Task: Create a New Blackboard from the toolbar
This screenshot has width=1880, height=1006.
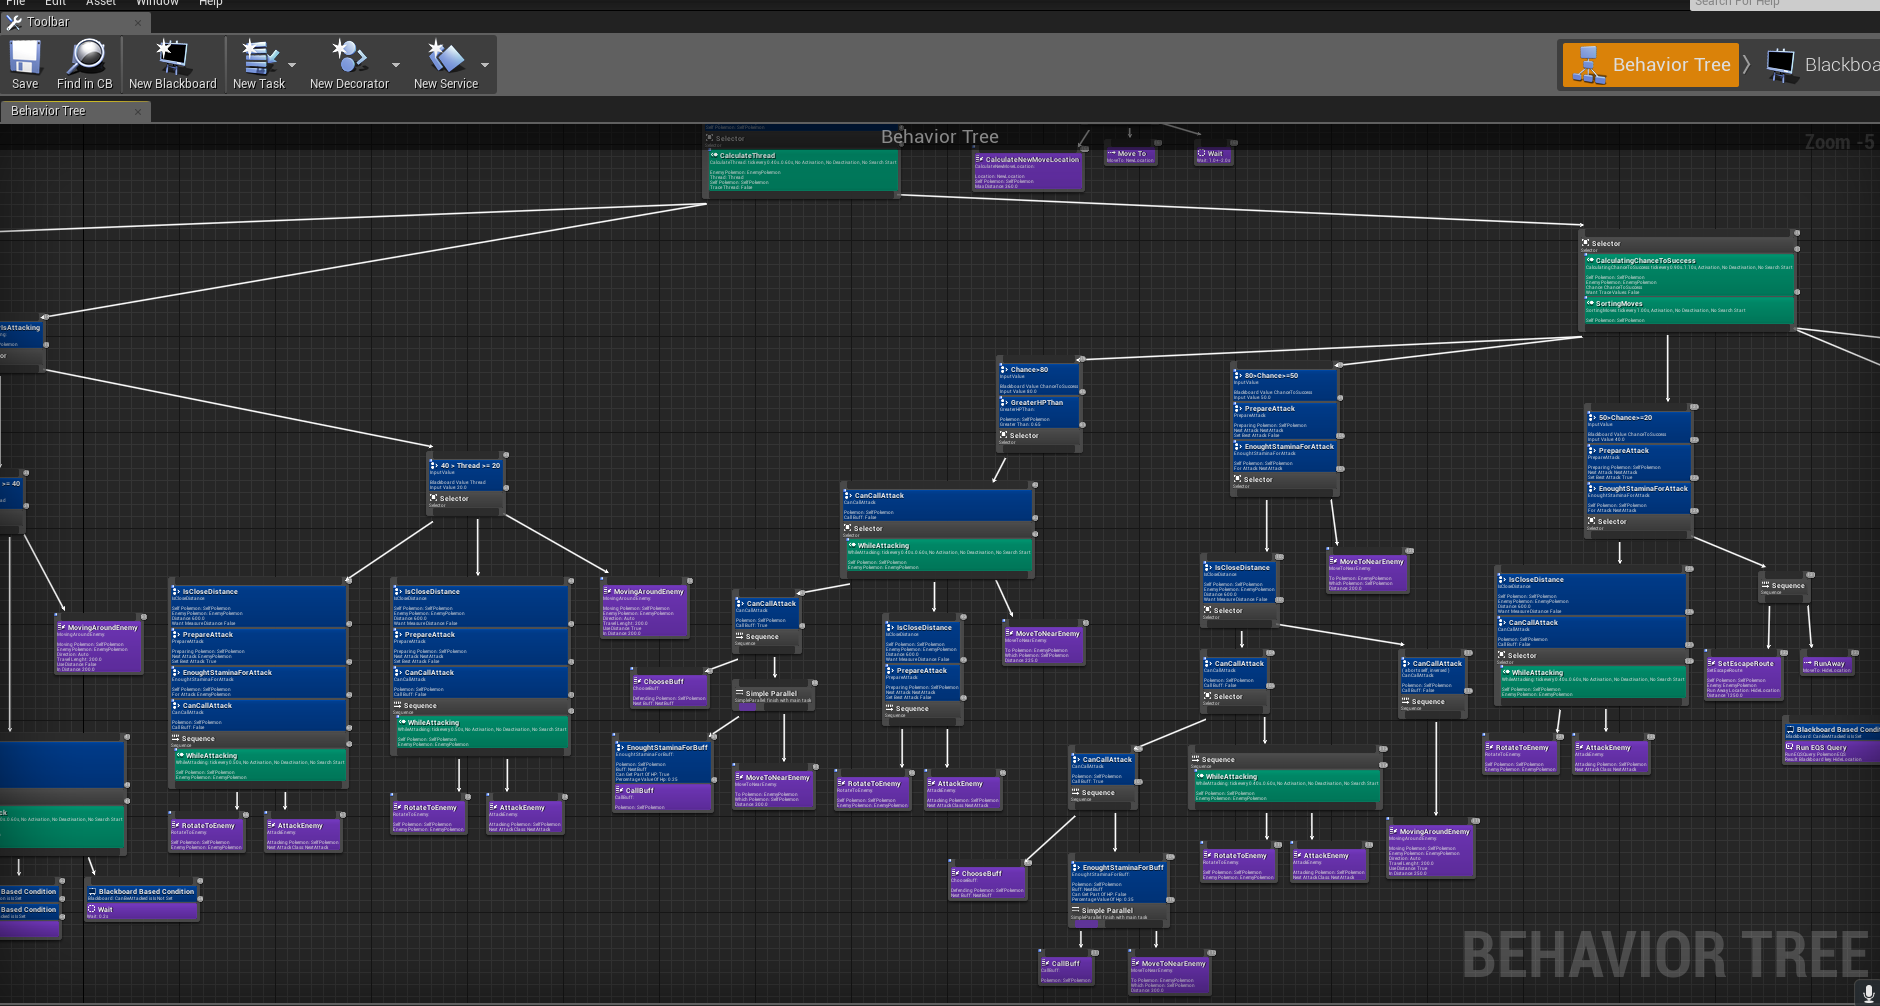Action: click(172, 65)
